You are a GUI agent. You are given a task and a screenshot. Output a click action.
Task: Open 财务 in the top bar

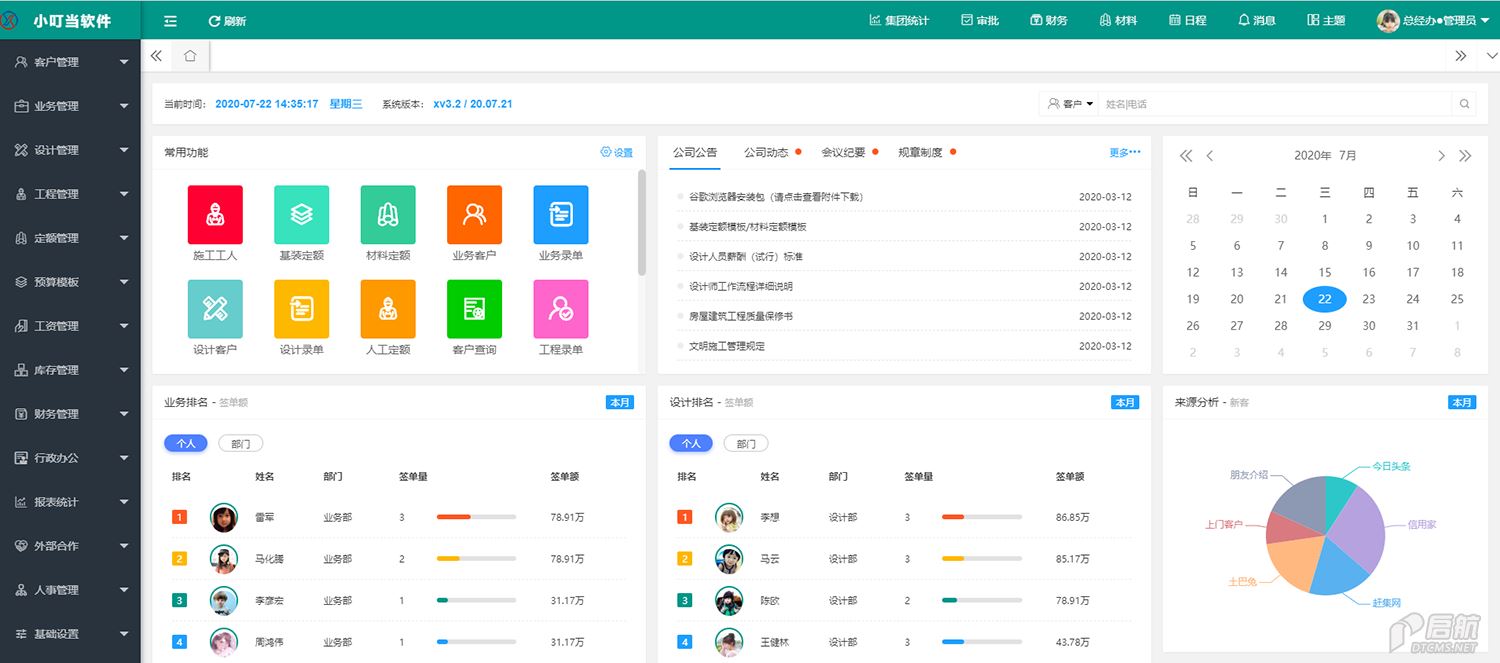(1049, 21)
